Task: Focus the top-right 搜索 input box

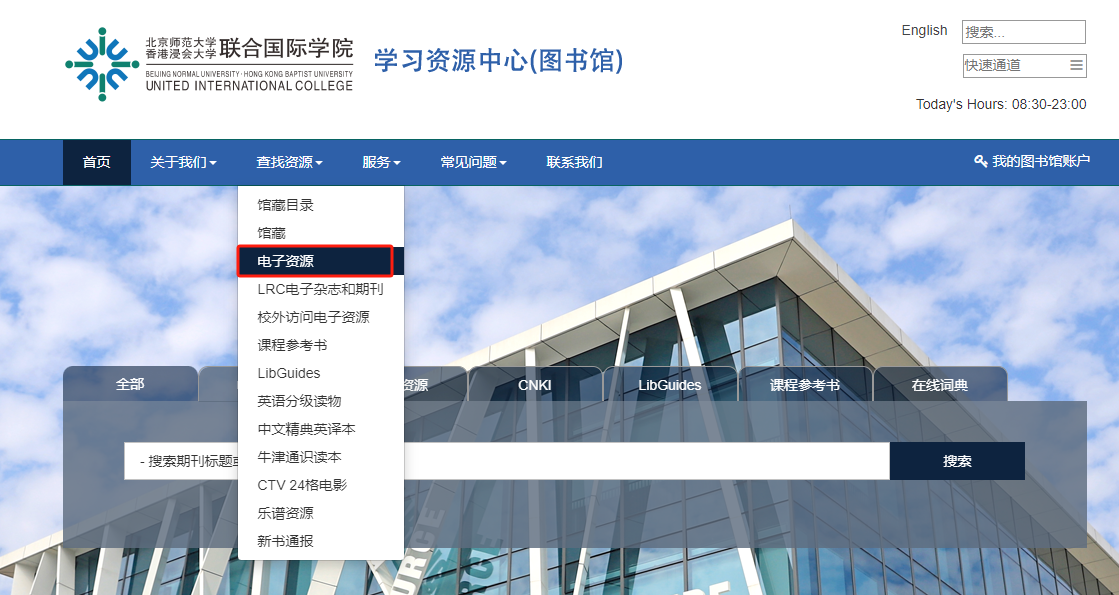Action: point(1023,32)
